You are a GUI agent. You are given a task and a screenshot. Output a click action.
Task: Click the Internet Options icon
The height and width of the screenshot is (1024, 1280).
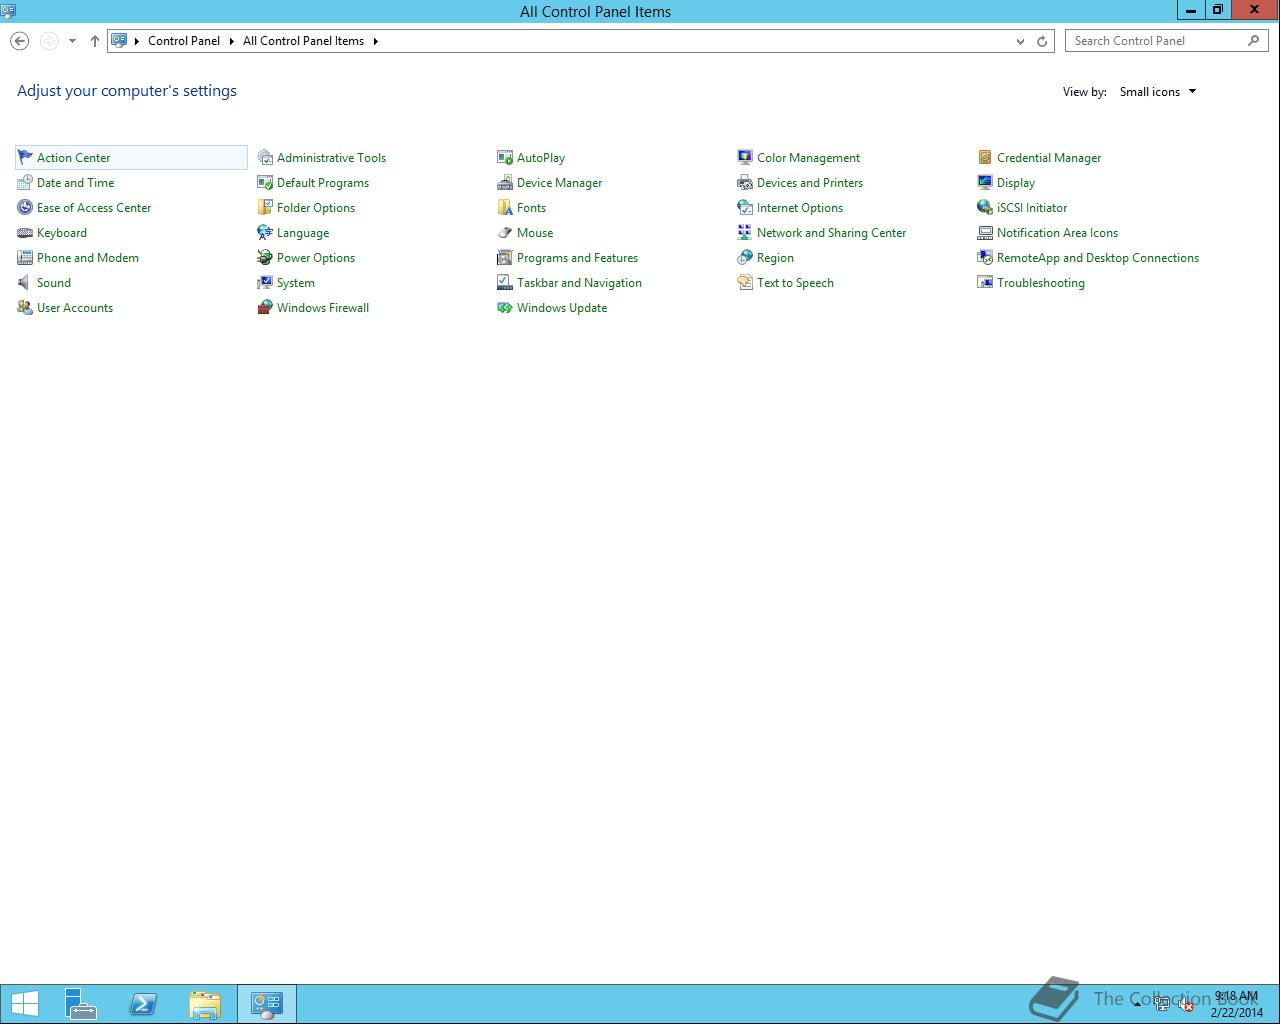pyautogui.click(x=745, y=207)
